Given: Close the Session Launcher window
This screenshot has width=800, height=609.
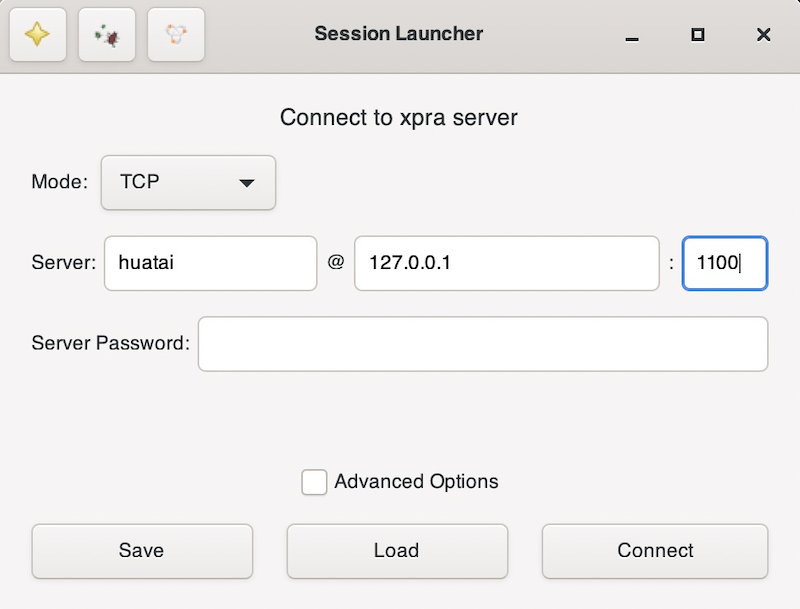Looking at the screenshot, I should tap(763, 35).
